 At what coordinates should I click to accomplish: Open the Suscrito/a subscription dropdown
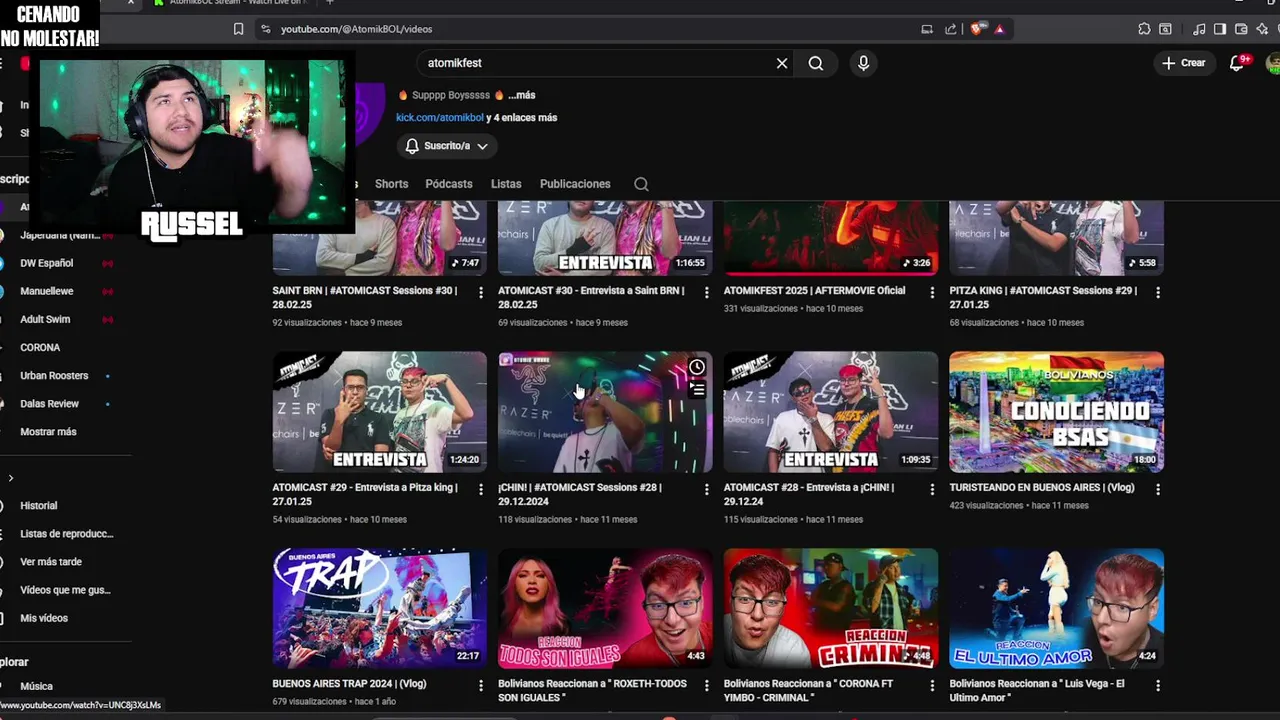point(447,146)
